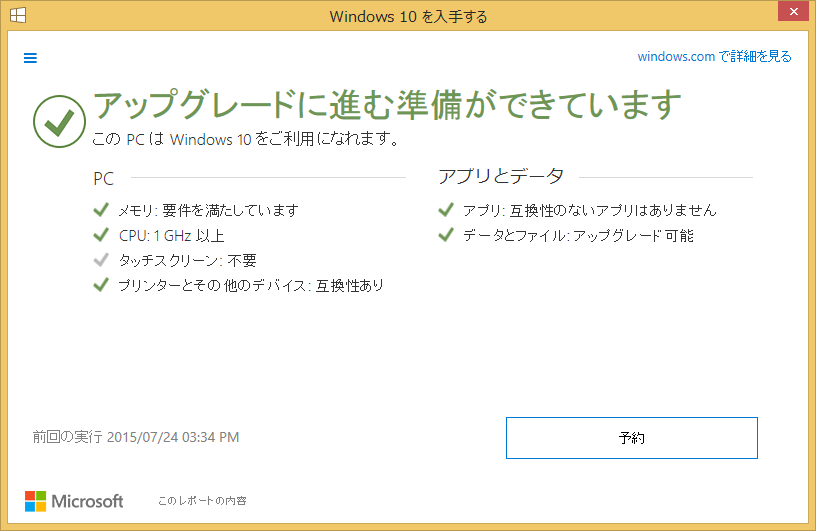This screenshot has height=531, width=816.
Task: Click the checkmark next to プリンターとその他のデバイス
Action: pos(100,285)
